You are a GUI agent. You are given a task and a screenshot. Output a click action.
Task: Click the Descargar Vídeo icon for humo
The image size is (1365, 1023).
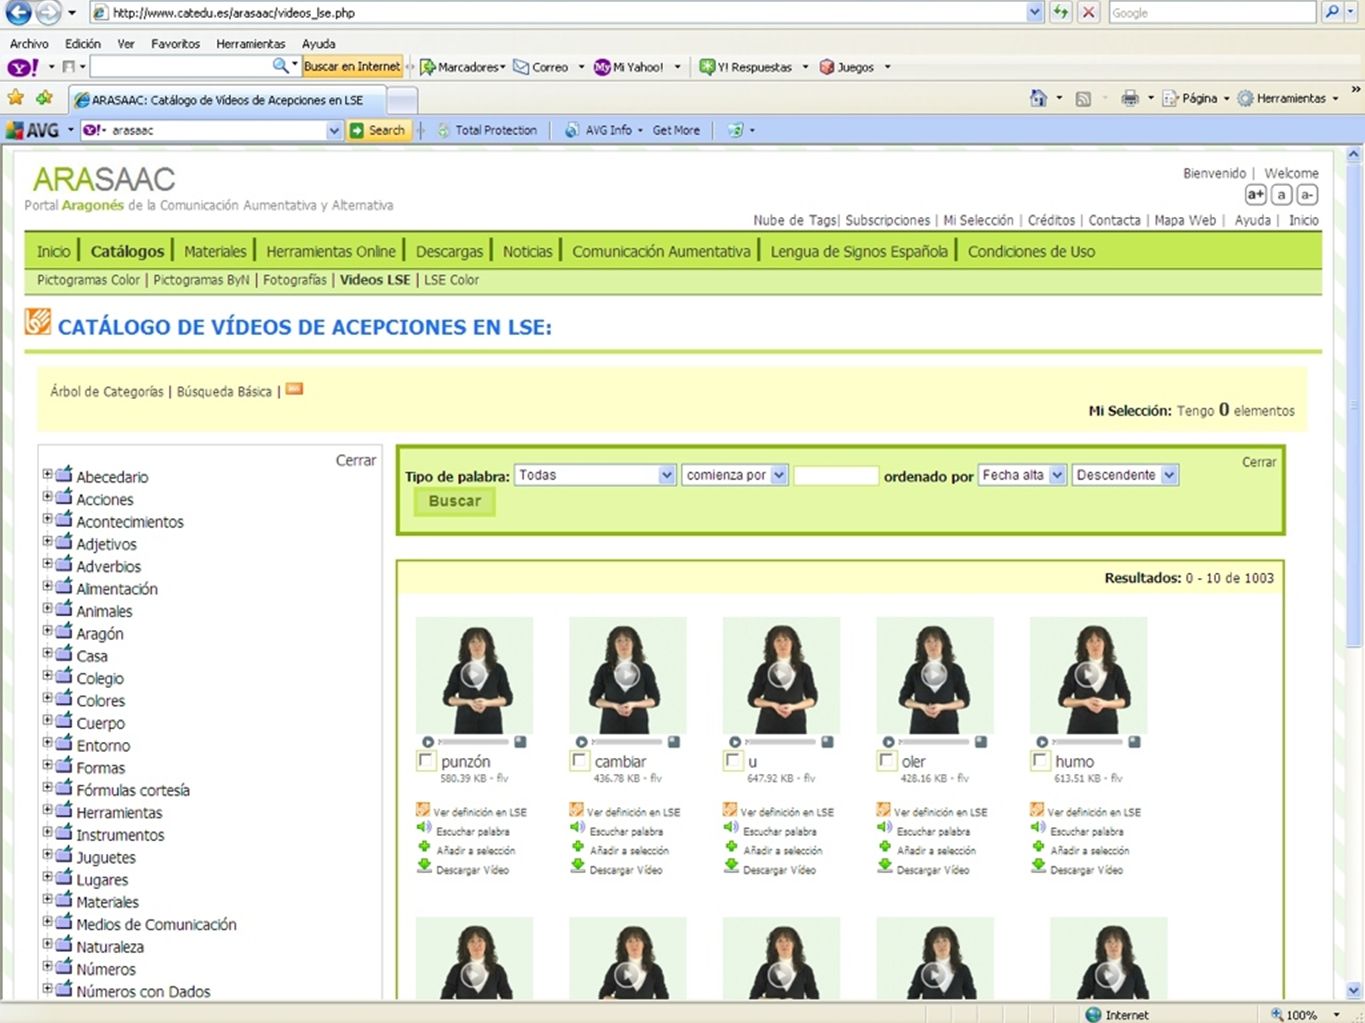(1038, 866)
